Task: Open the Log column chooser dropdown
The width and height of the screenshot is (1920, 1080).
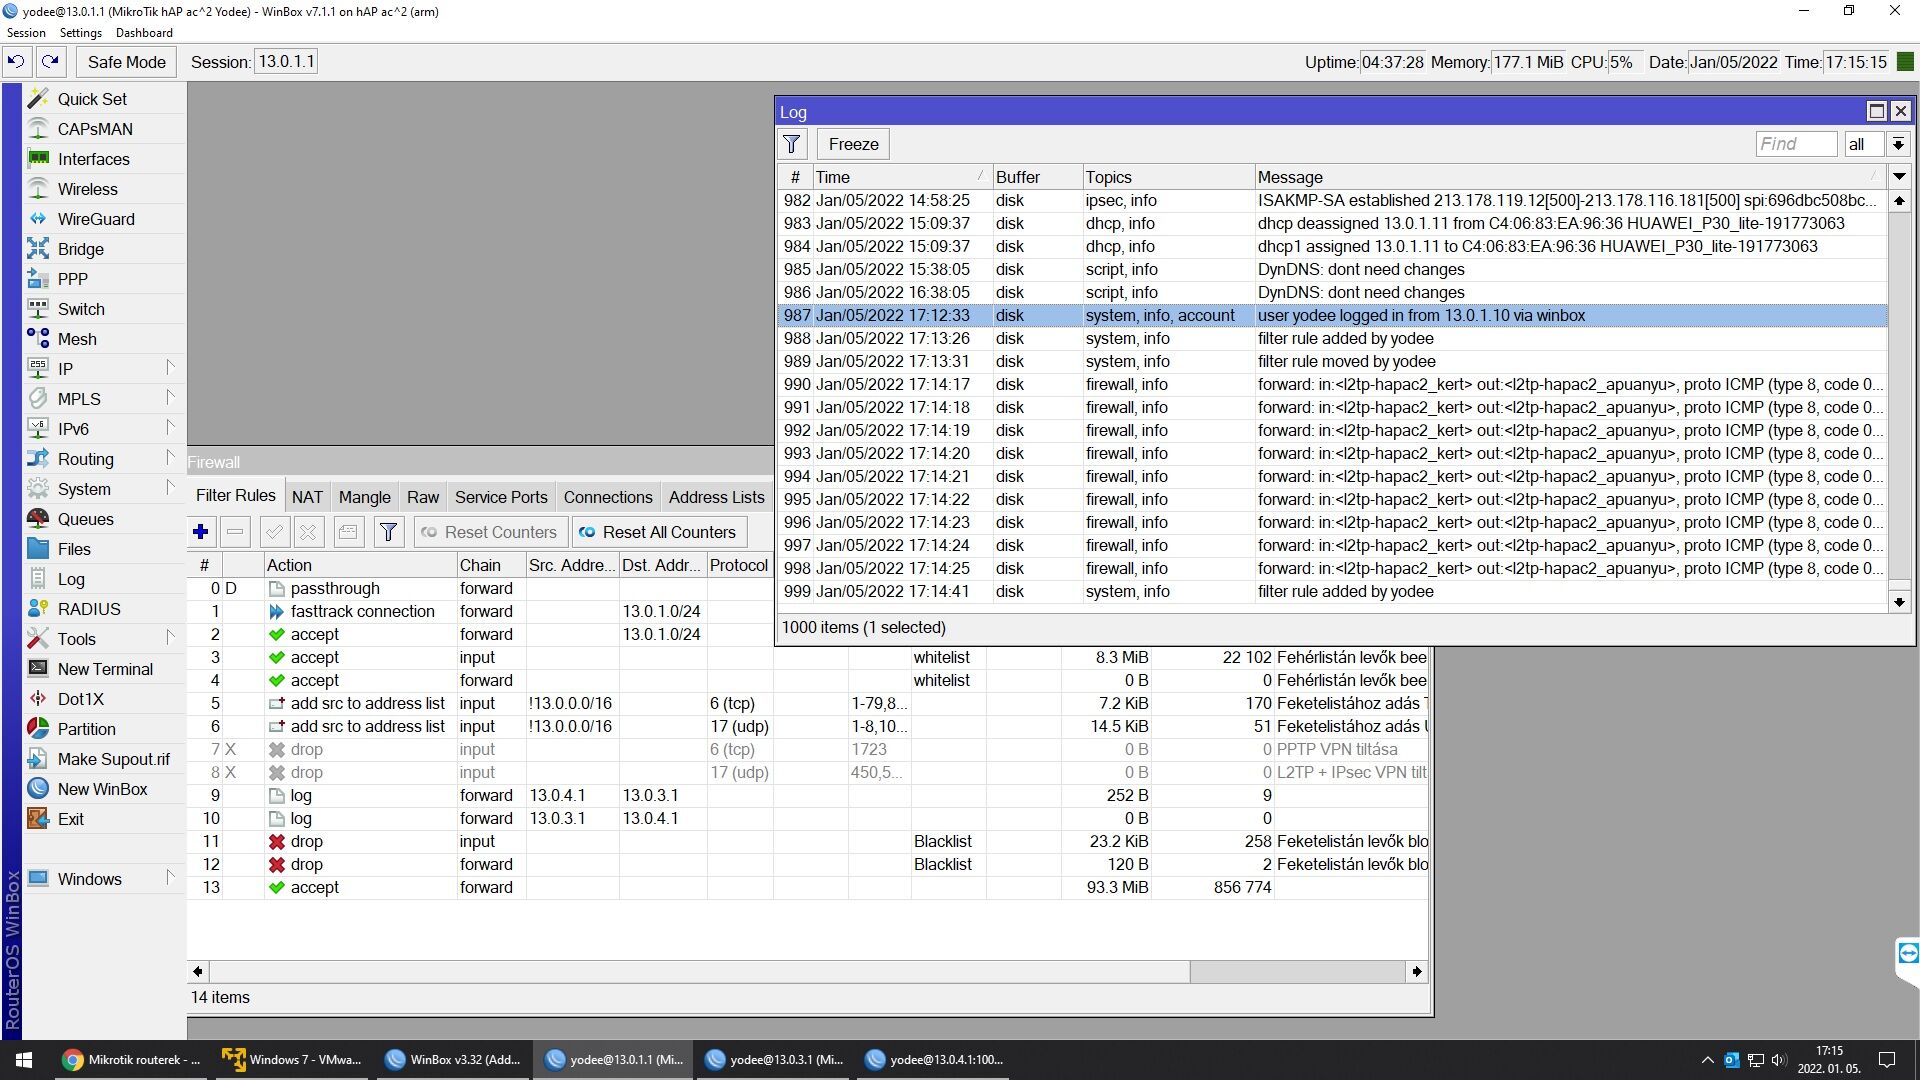Action: tap(1899, 177)
